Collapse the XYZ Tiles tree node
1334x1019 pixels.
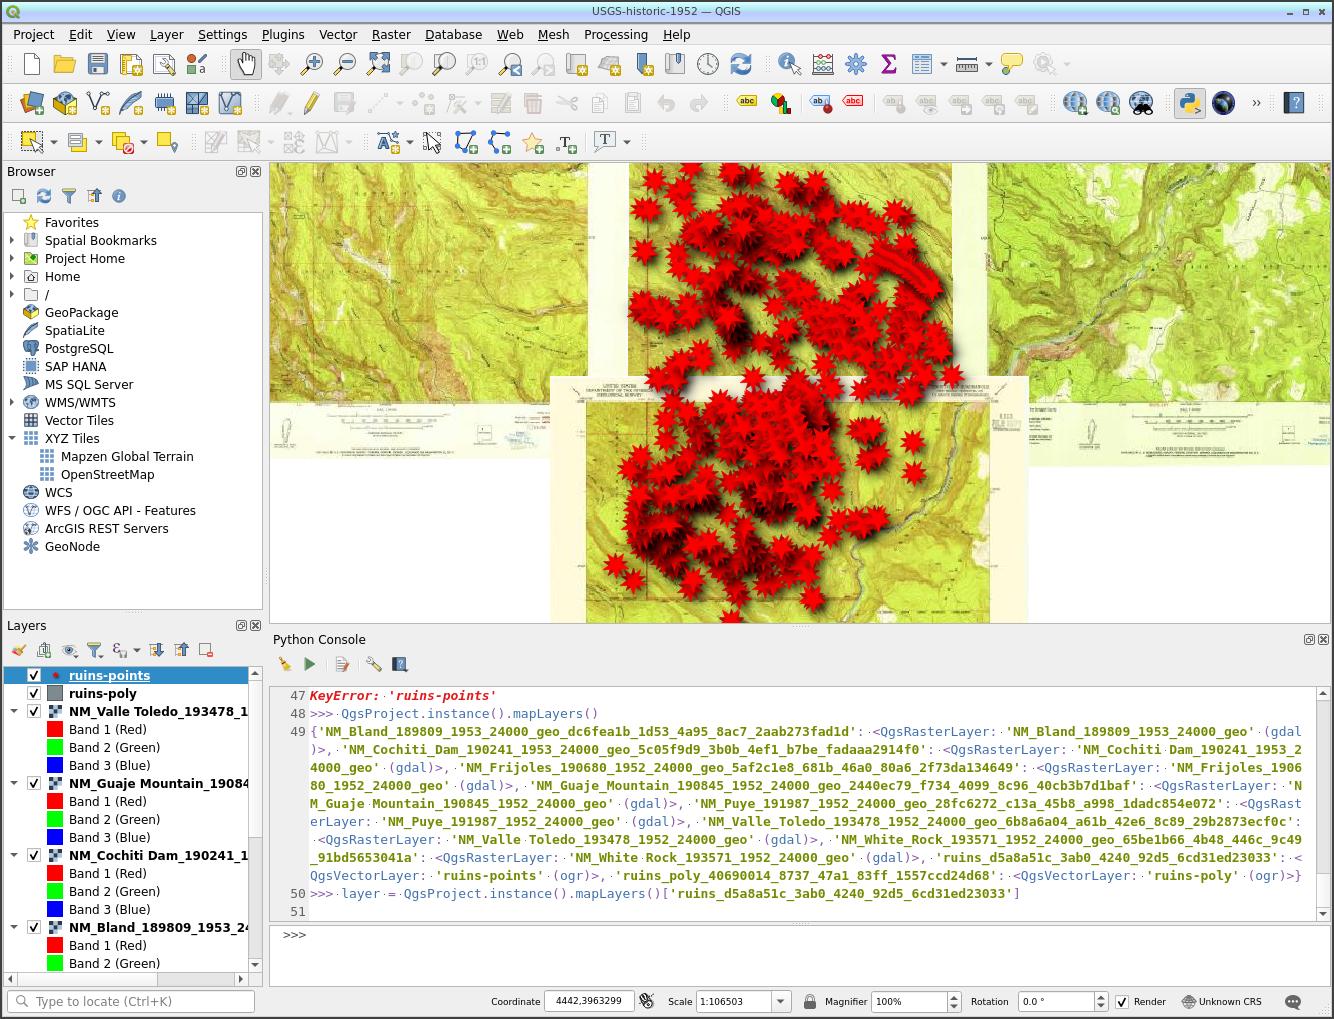click(12, 438)
